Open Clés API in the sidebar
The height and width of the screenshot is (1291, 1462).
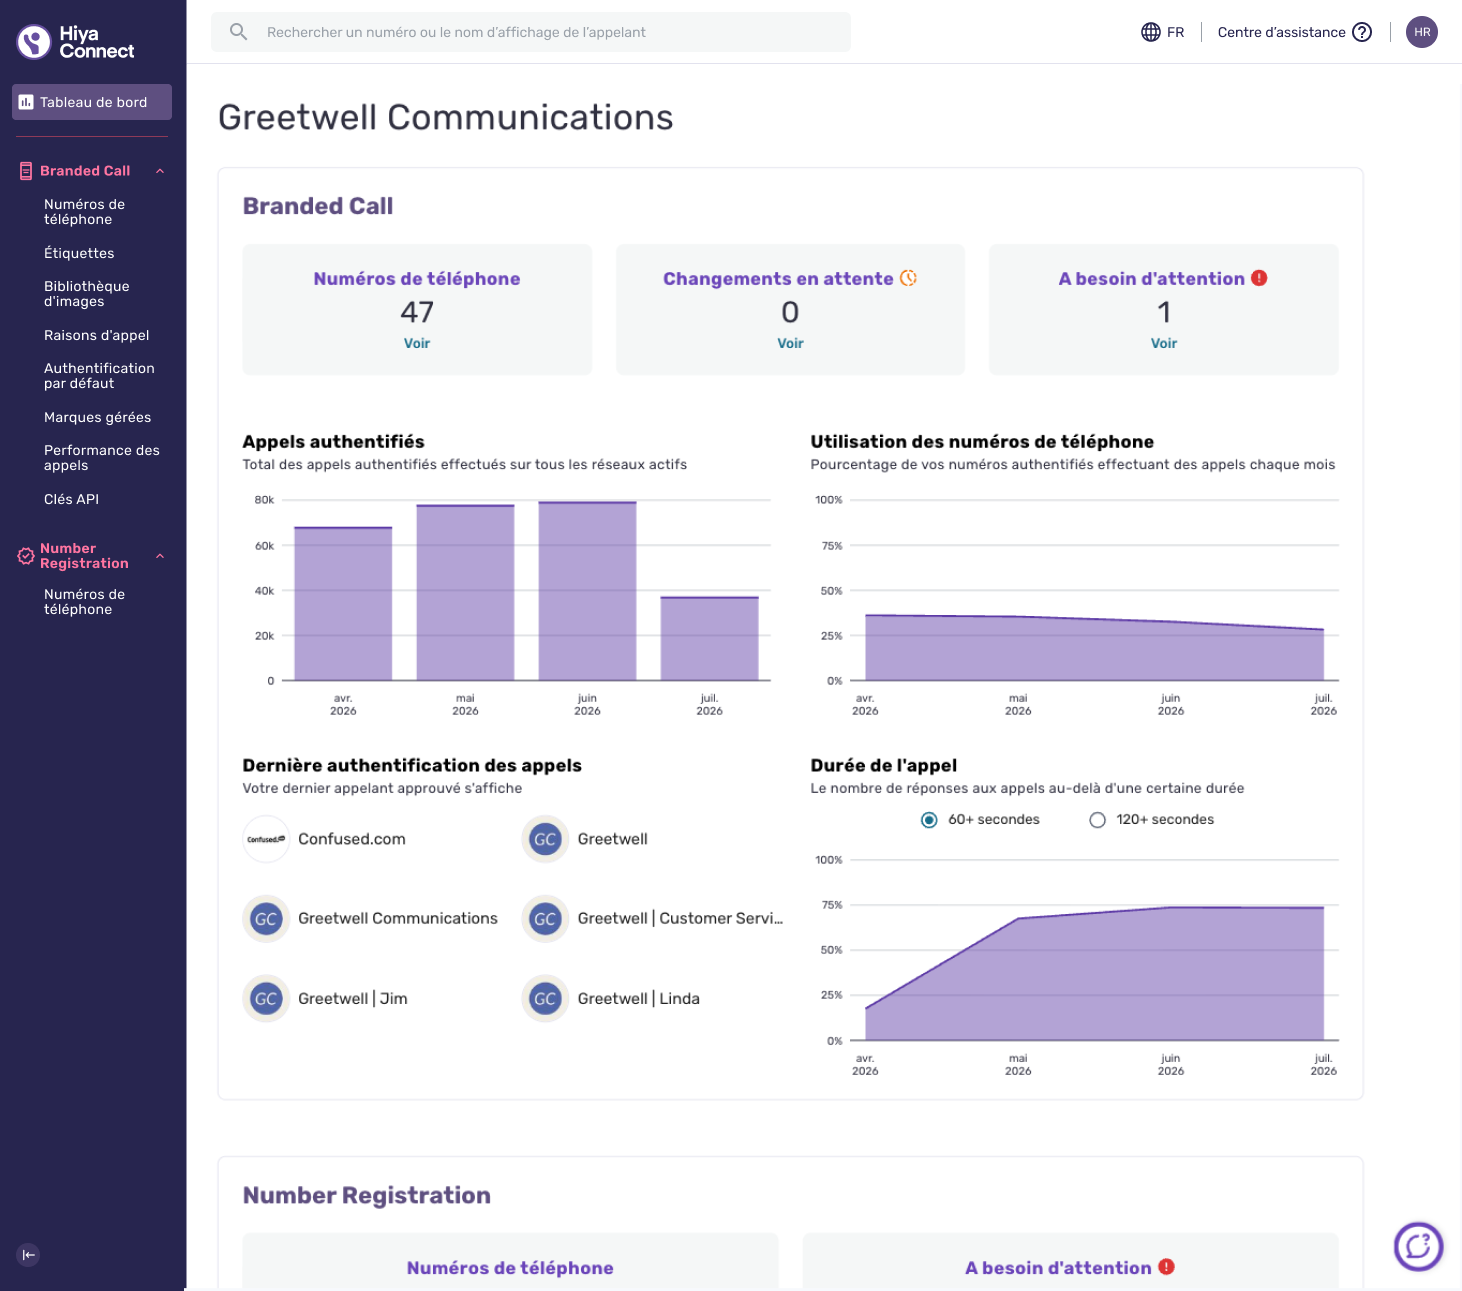pos(71,499)
